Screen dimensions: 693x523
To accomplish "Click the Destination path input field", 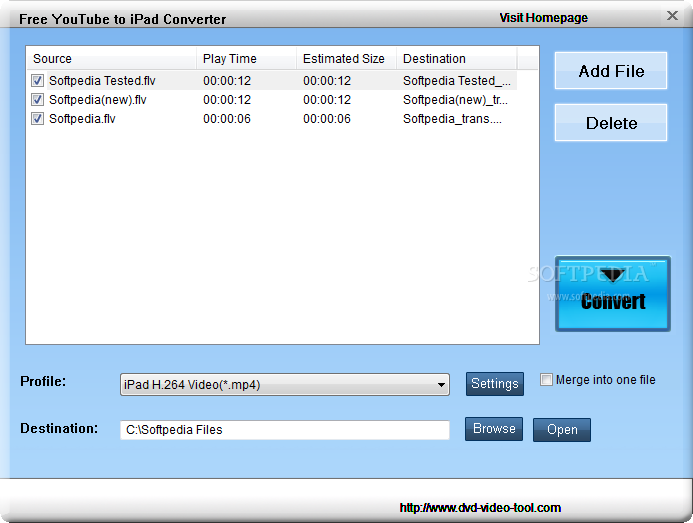I will [x=285, y=430].
